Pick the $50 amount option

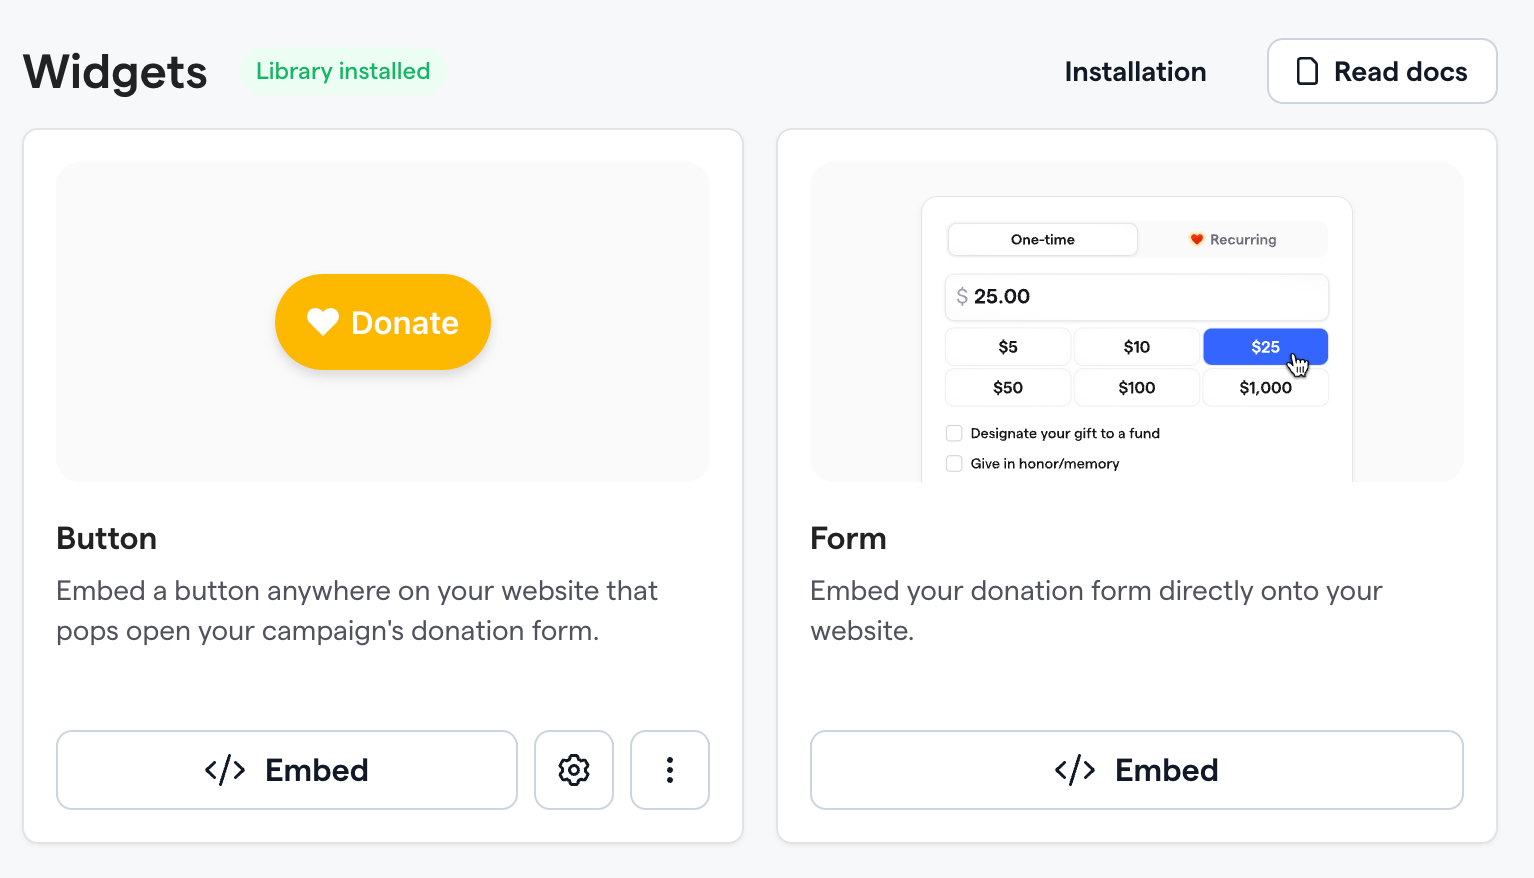[1008, 388]
